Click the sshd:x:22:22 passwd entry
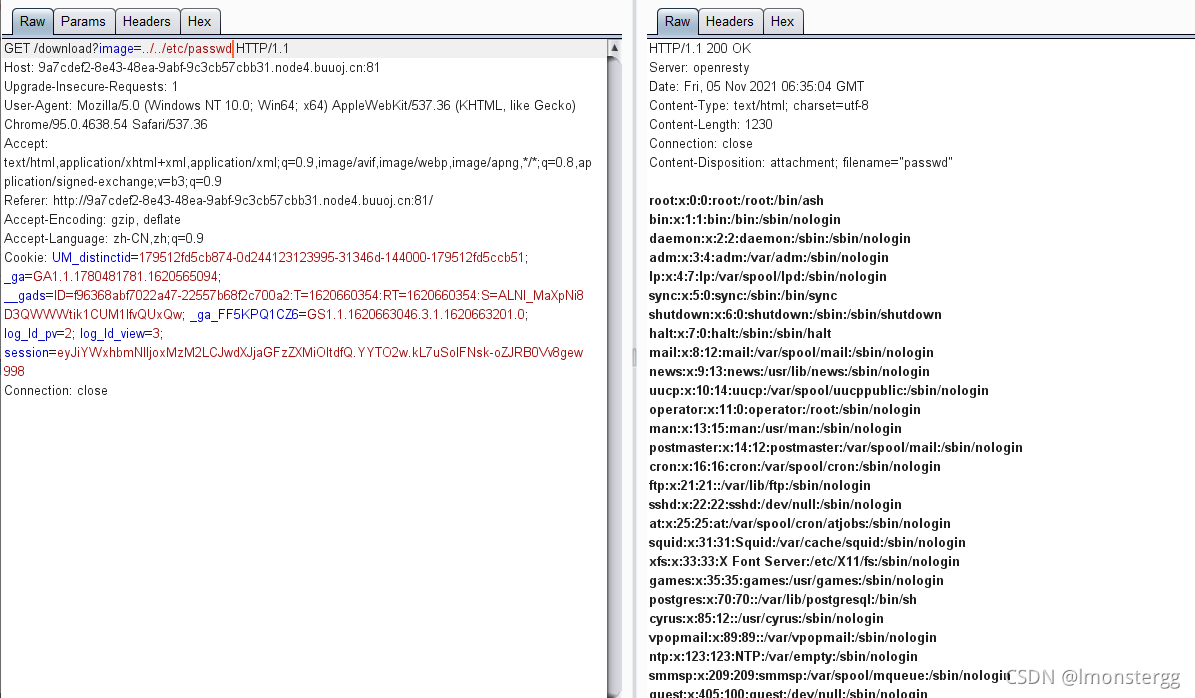1195x698 pixels. pyautogui.click(x=775, y=506)
